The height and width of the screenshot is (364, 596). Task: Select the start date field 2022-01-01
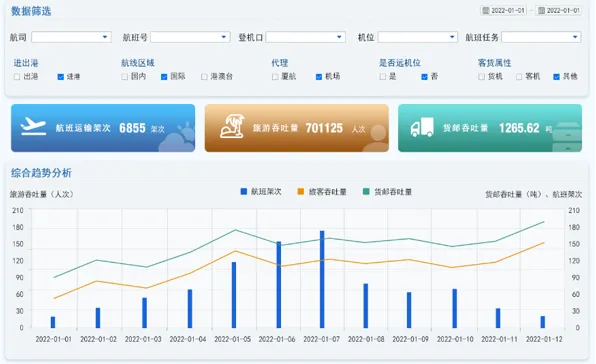point(504,11)
